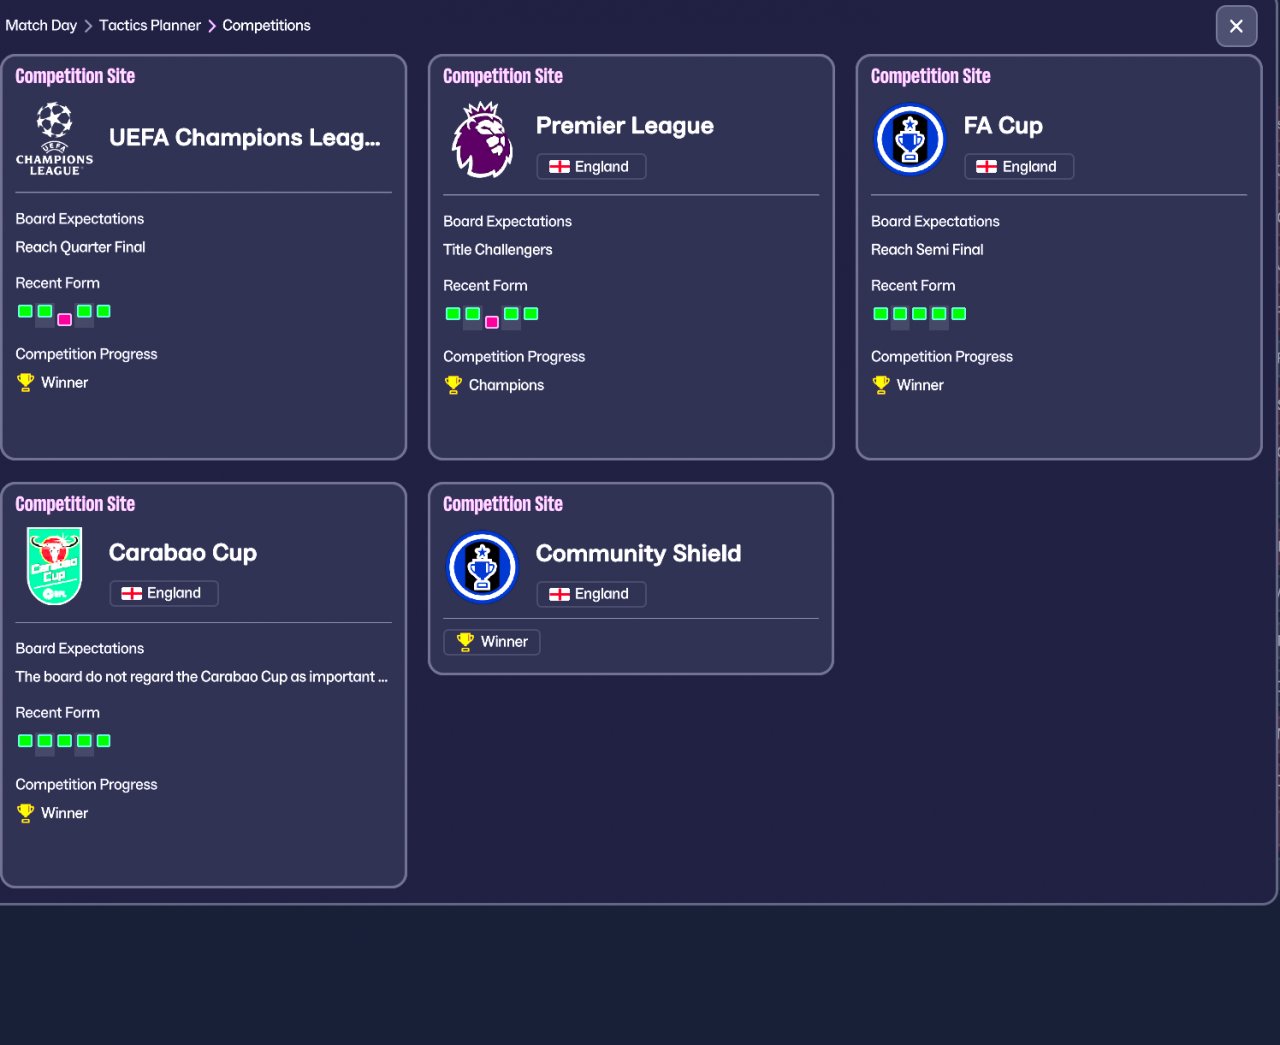This screenshot has height=1045, width=1280.
Task: Click trophy icon beside FA Cup Winner
Action: coord(881,384)
